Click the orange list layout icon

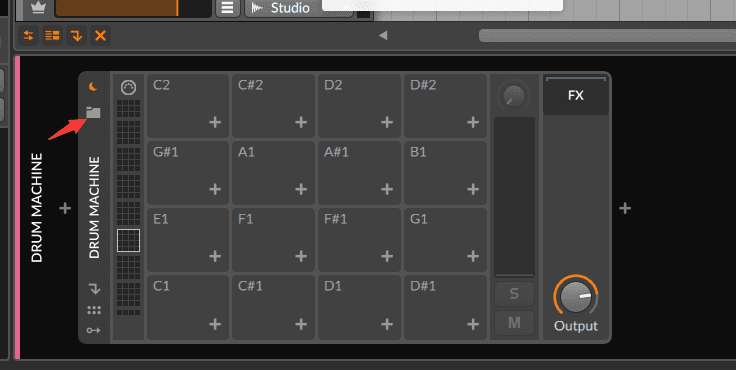click(52, 36)
